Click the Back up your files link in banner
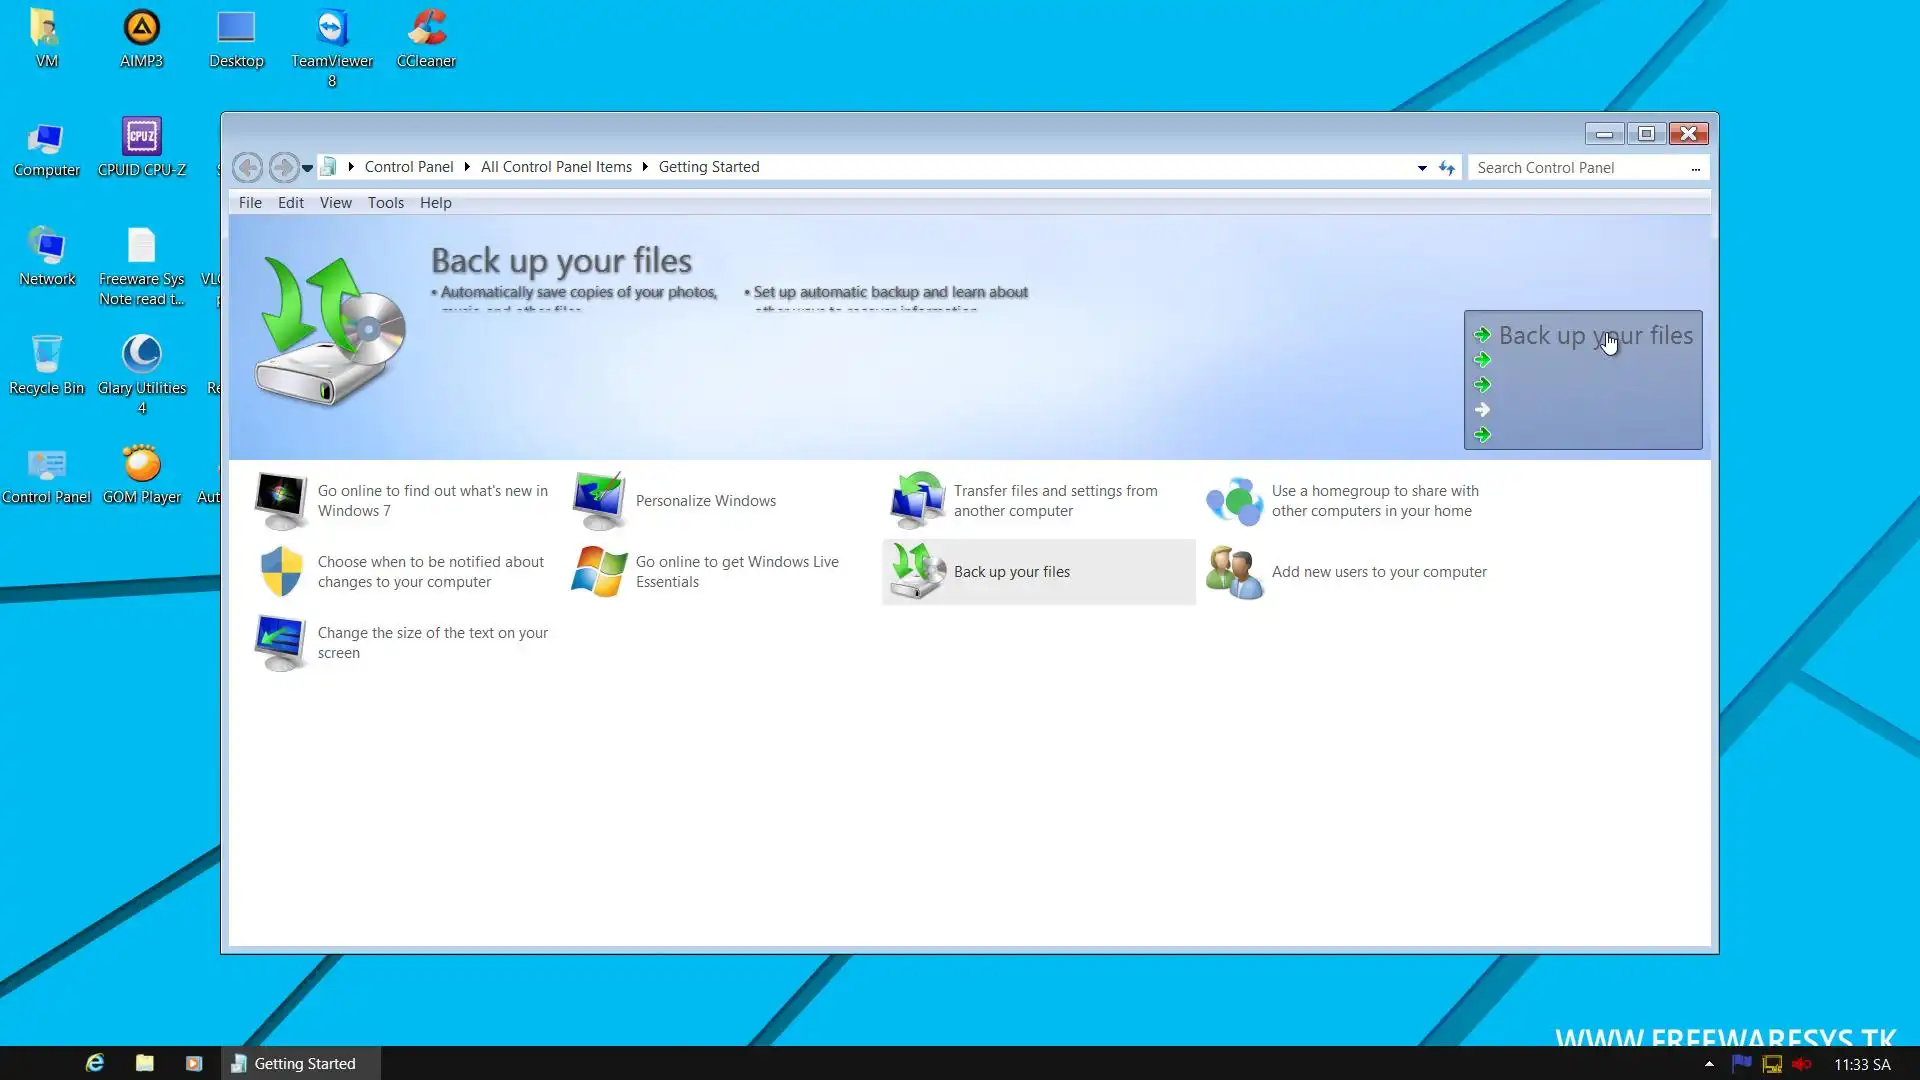Screen dimensions: 1920x1080 (x=1595, y=336)
